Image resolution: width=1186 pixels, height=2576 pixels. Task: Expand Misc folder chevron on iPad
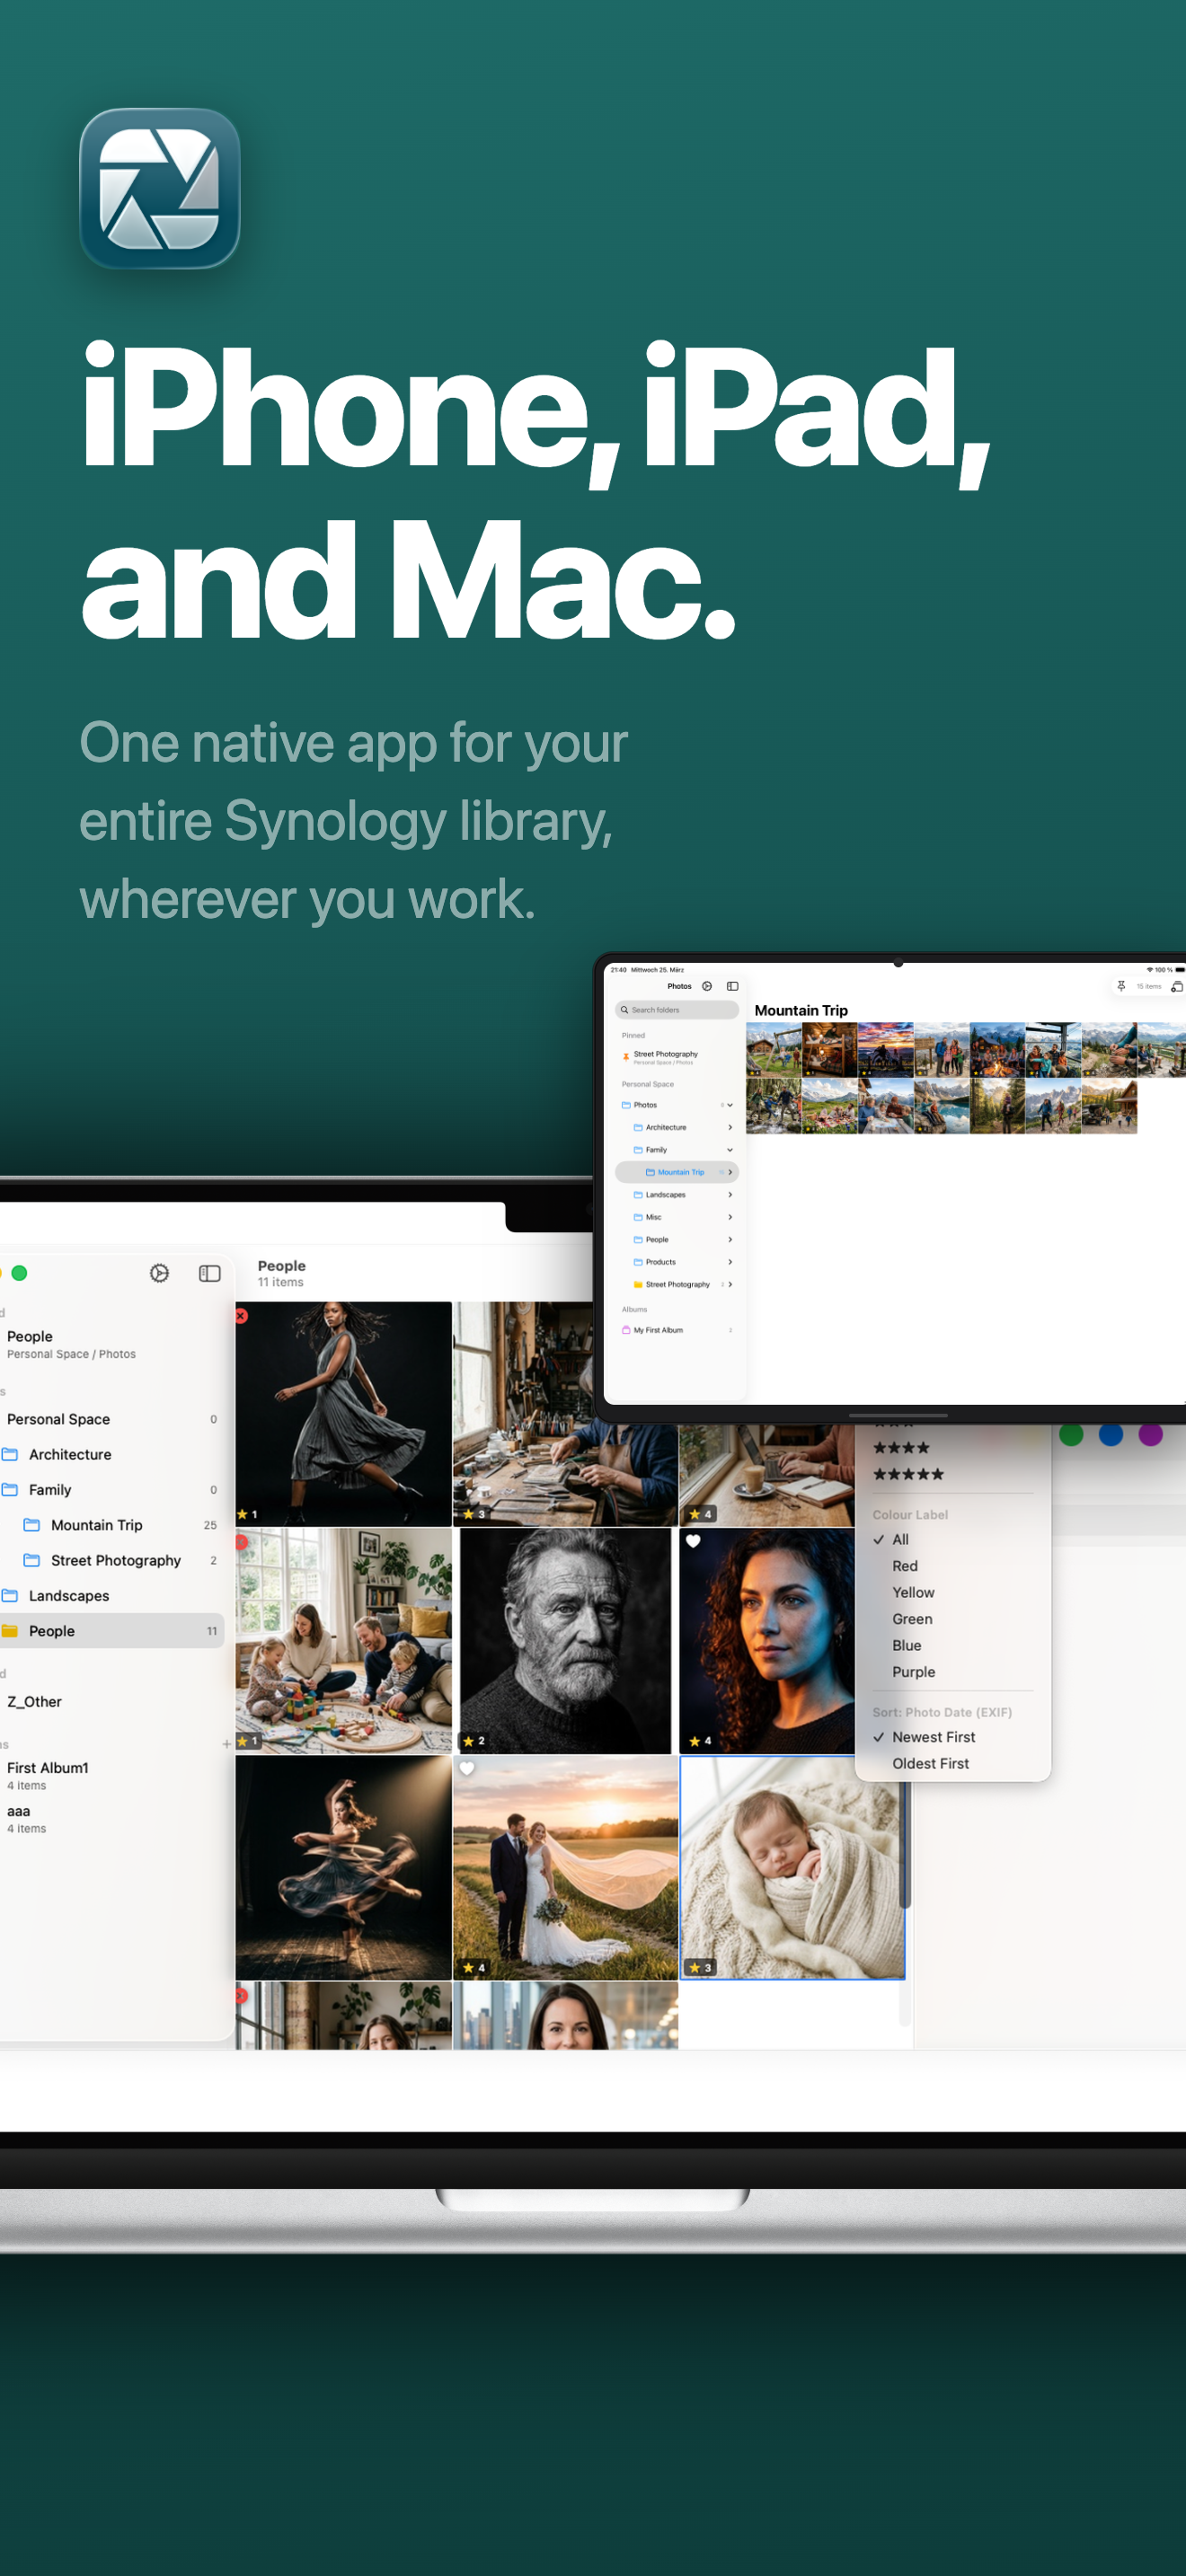(730, 1217)
